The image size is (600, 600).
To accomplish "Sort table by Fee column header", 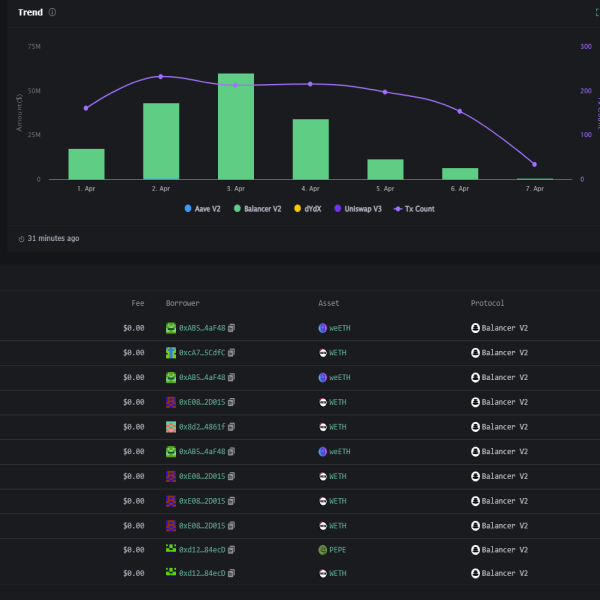I will click(x=138, y=303).
